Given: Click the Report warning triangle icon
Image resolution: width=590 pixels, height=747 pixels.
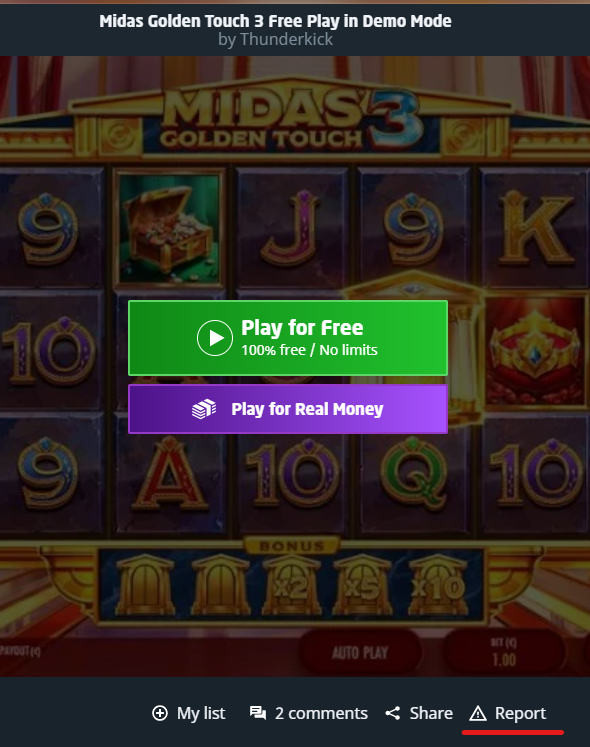Looking at the screenshot, I should 478,713.
